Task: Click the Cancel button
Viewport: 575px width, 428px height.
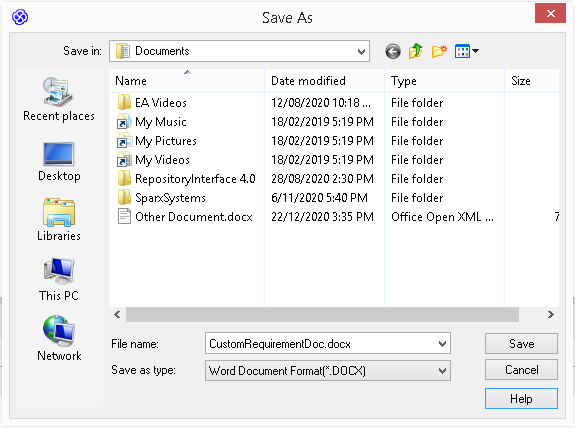Action: coord(521,370)
